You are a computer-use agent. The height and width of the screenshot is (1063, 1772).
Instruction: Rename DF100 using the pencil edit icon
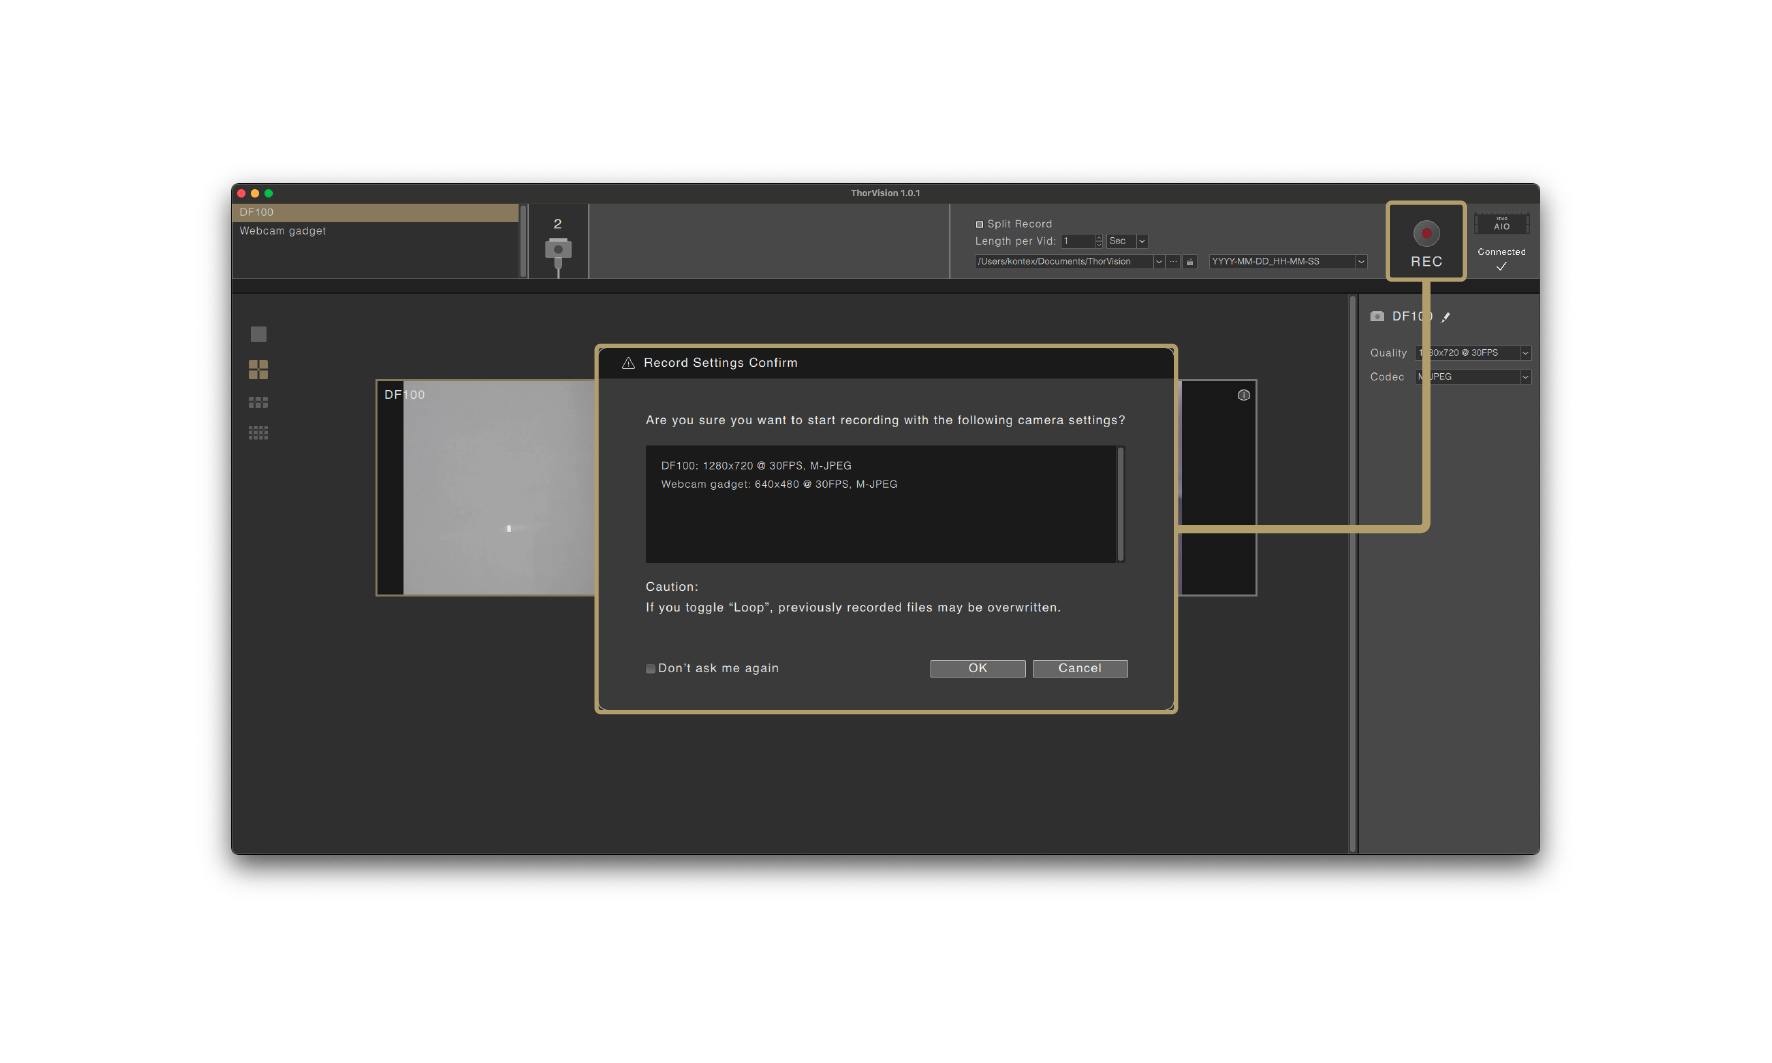tap(1447, 316)
